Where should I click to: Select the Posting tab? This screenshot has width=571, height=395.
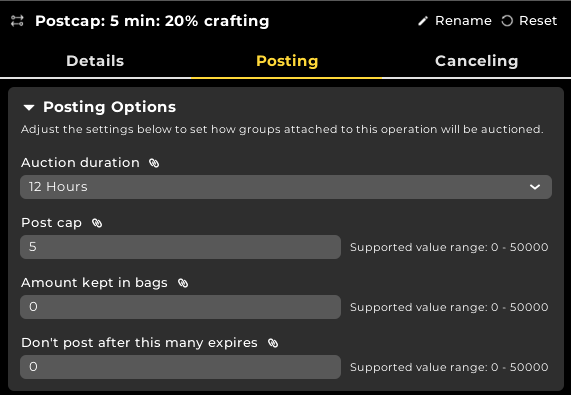point(287,61)
